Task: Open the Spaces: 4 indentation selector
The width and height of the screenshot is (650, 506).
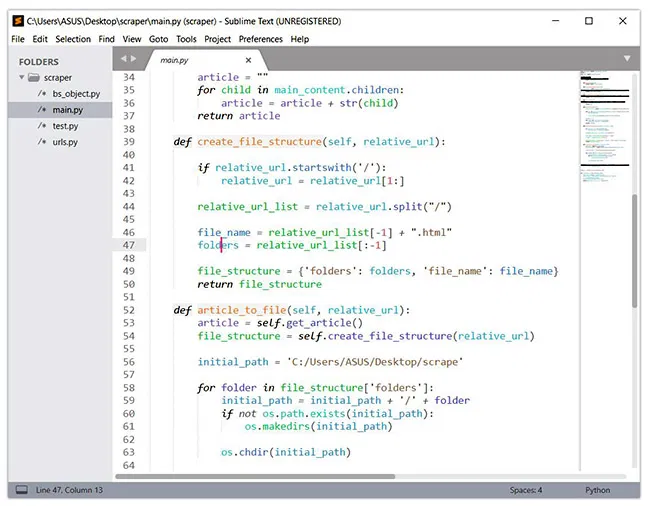Action: coord(525,490)
